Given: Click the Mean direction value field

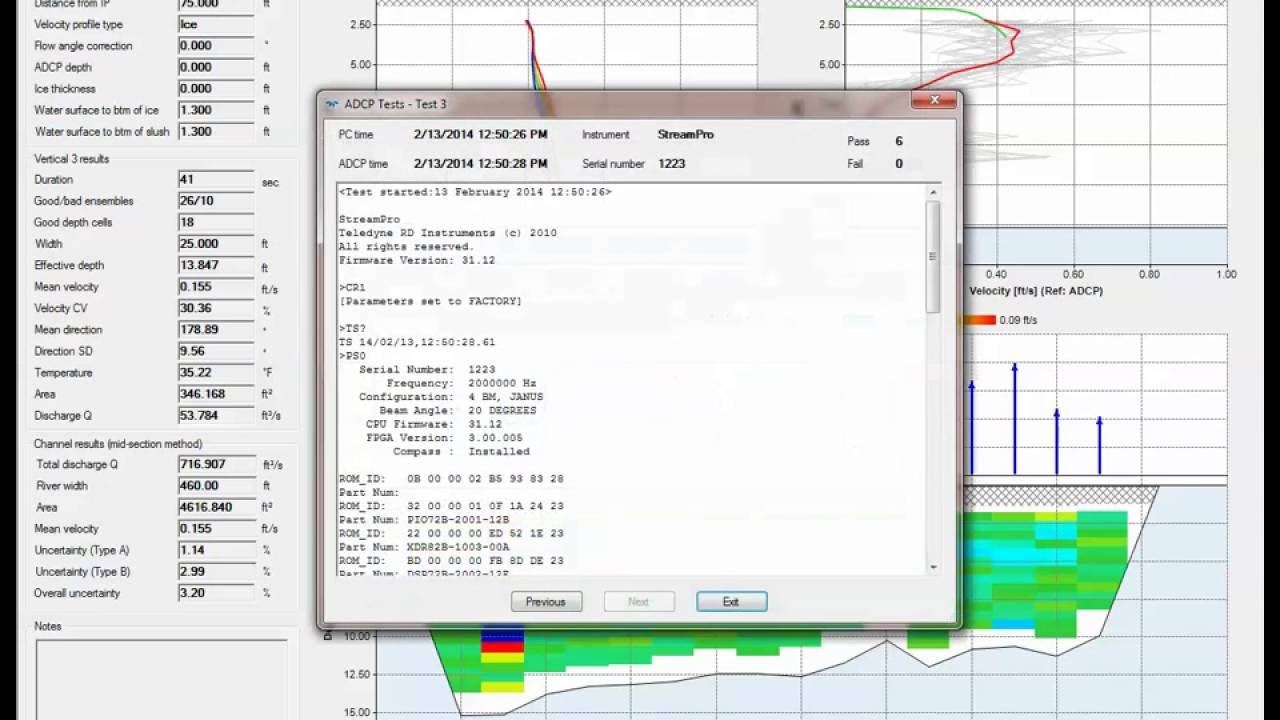Looking at the screenshot, I should tap(216, 330).
